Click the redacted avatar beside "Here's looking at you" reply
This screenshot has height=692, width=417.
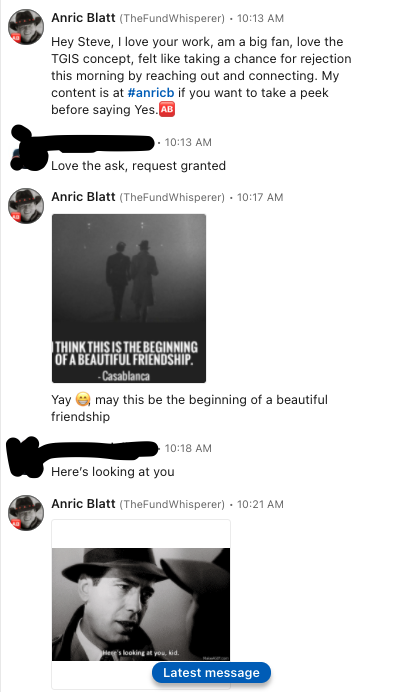point(26,457)
